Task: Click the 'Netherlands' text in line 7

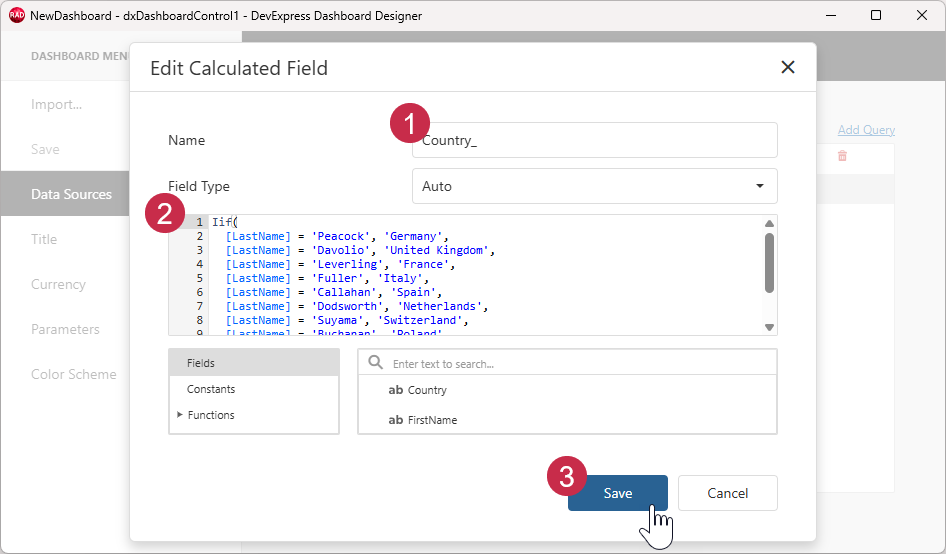Action: [x=439, y=306]
